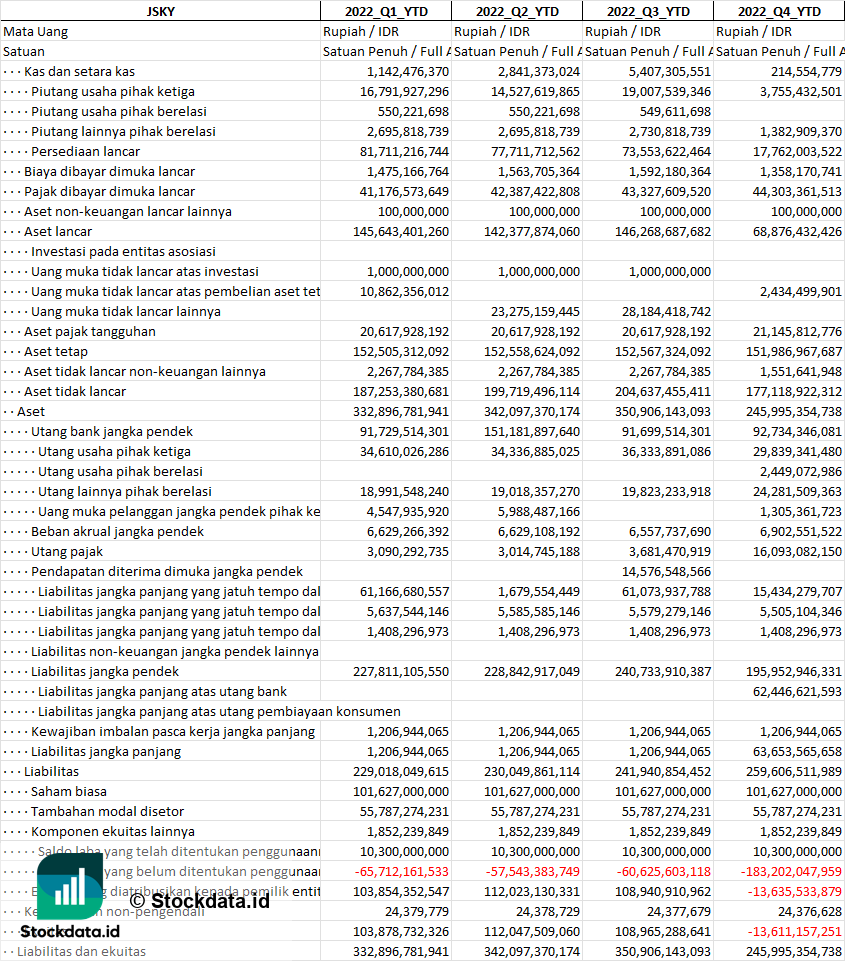The width and height of the screenshot is (845, 961).
Task: Click Aset tidak lancar Q2 value 199,719,496,114
Action: [532, 392]
